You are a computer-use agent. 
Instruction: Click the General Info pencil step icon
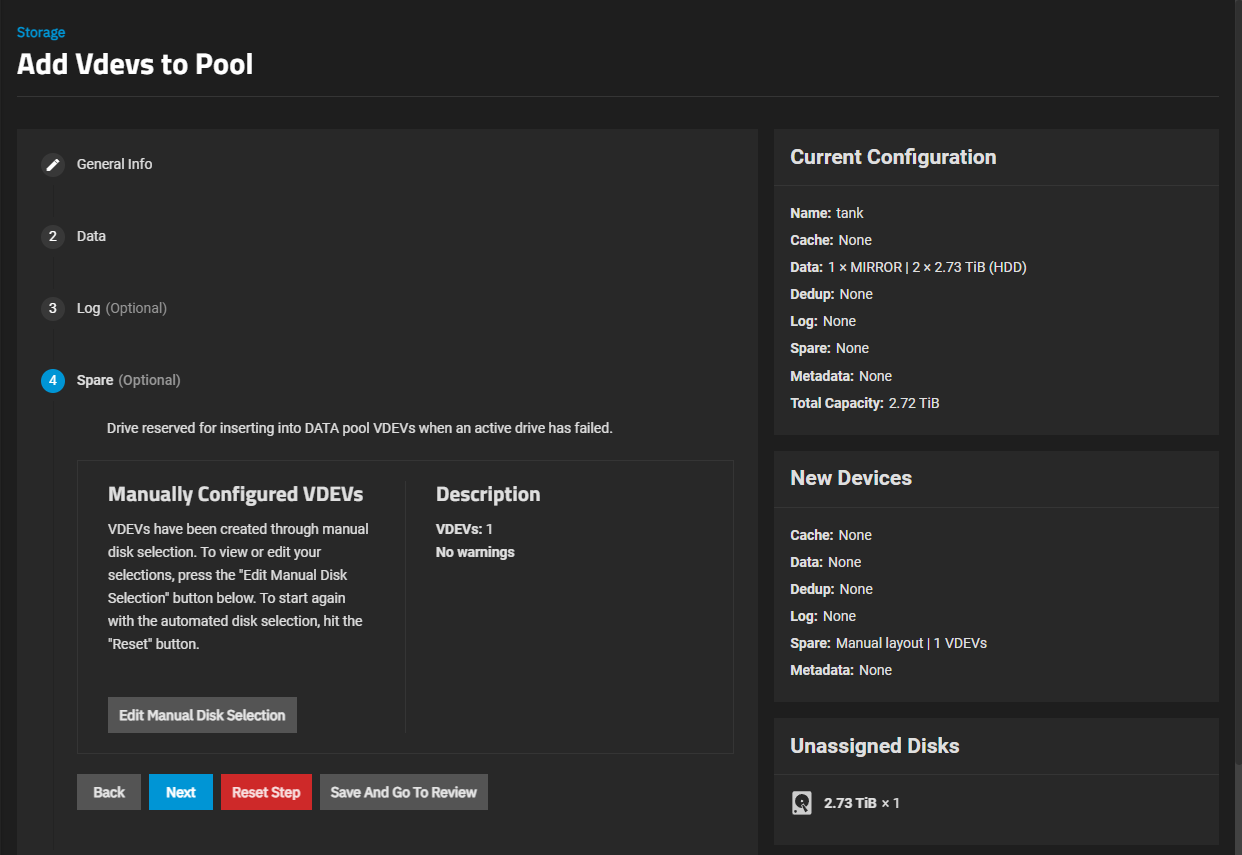[53, 164]
